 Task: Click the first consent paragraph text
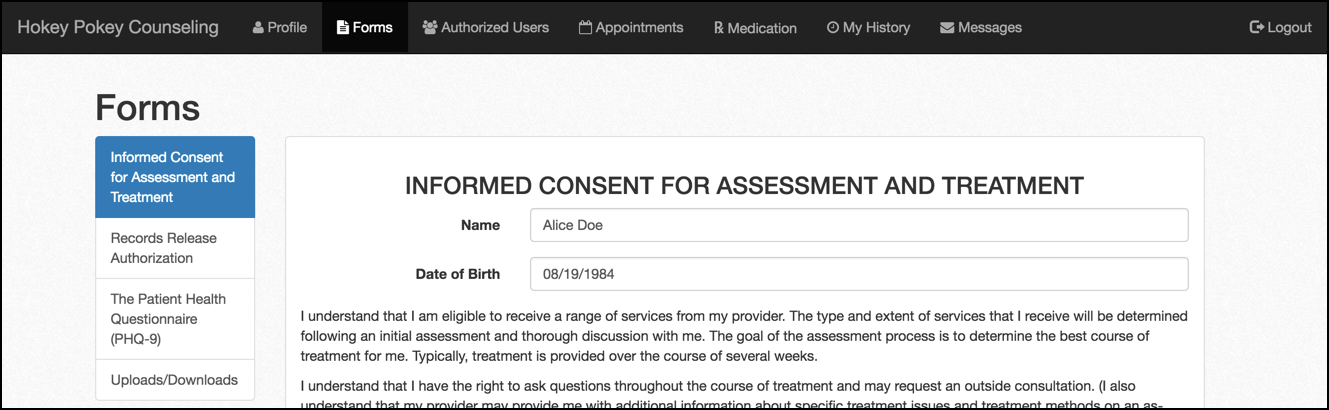[744, 336]
